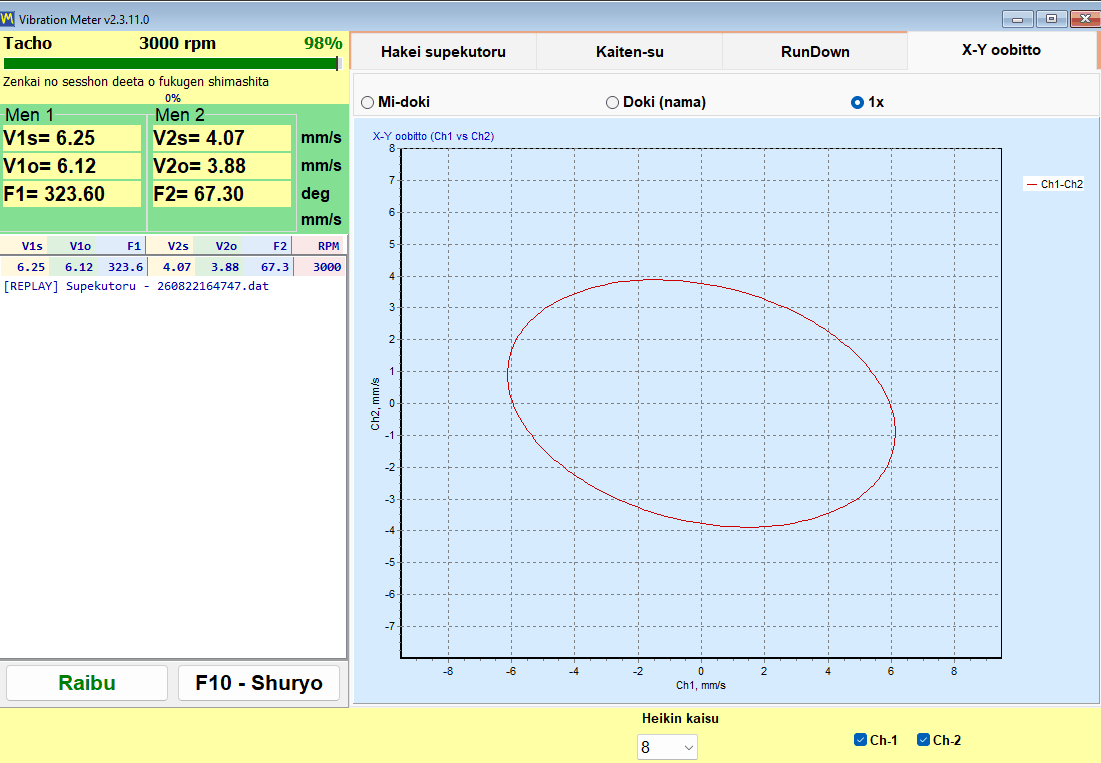Minimize the Vibration Meter window

click(1017, 19)
